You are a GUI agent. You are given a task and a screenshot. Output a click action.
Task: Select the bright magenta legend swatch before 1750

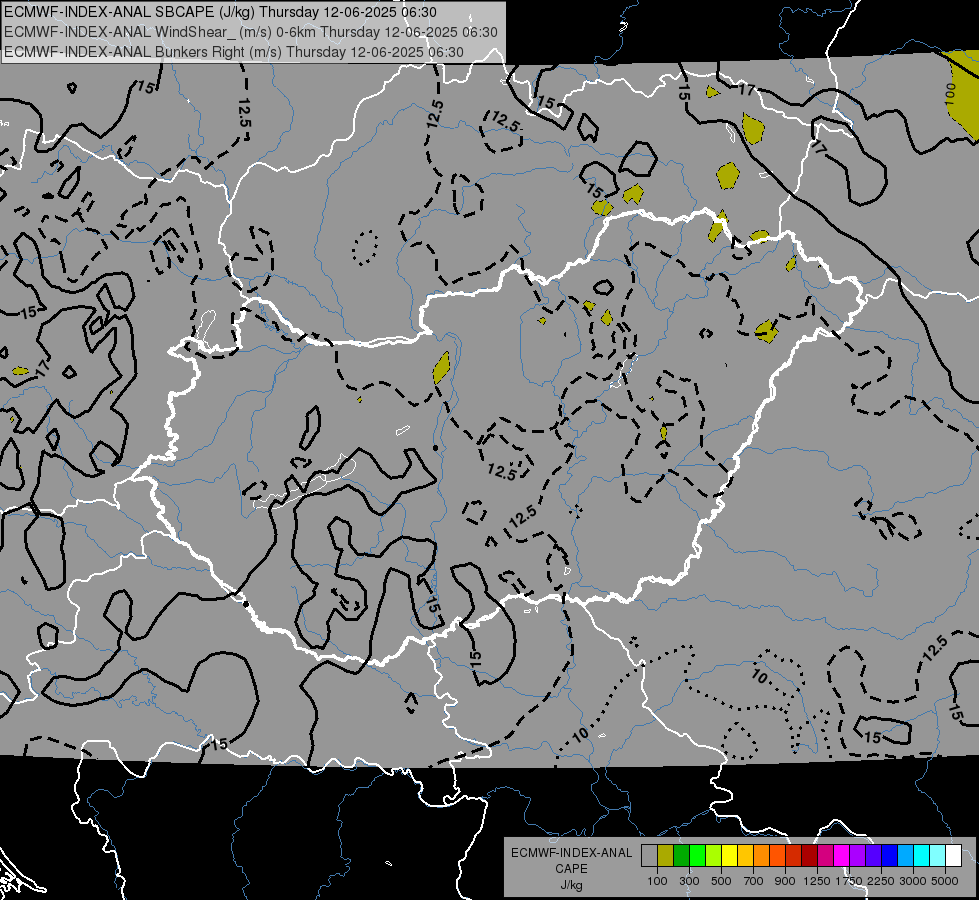click(x=842, y=855)
